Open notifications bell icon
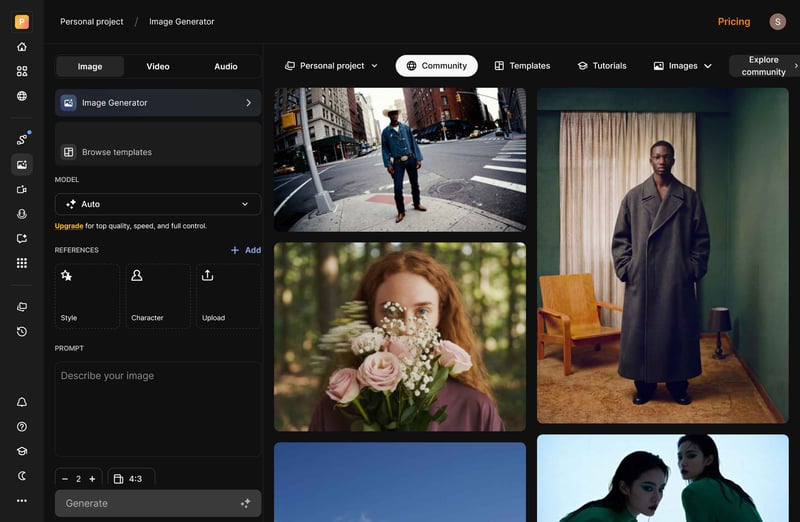This screenshot has width=800, height=522. (x=22, y=402)
